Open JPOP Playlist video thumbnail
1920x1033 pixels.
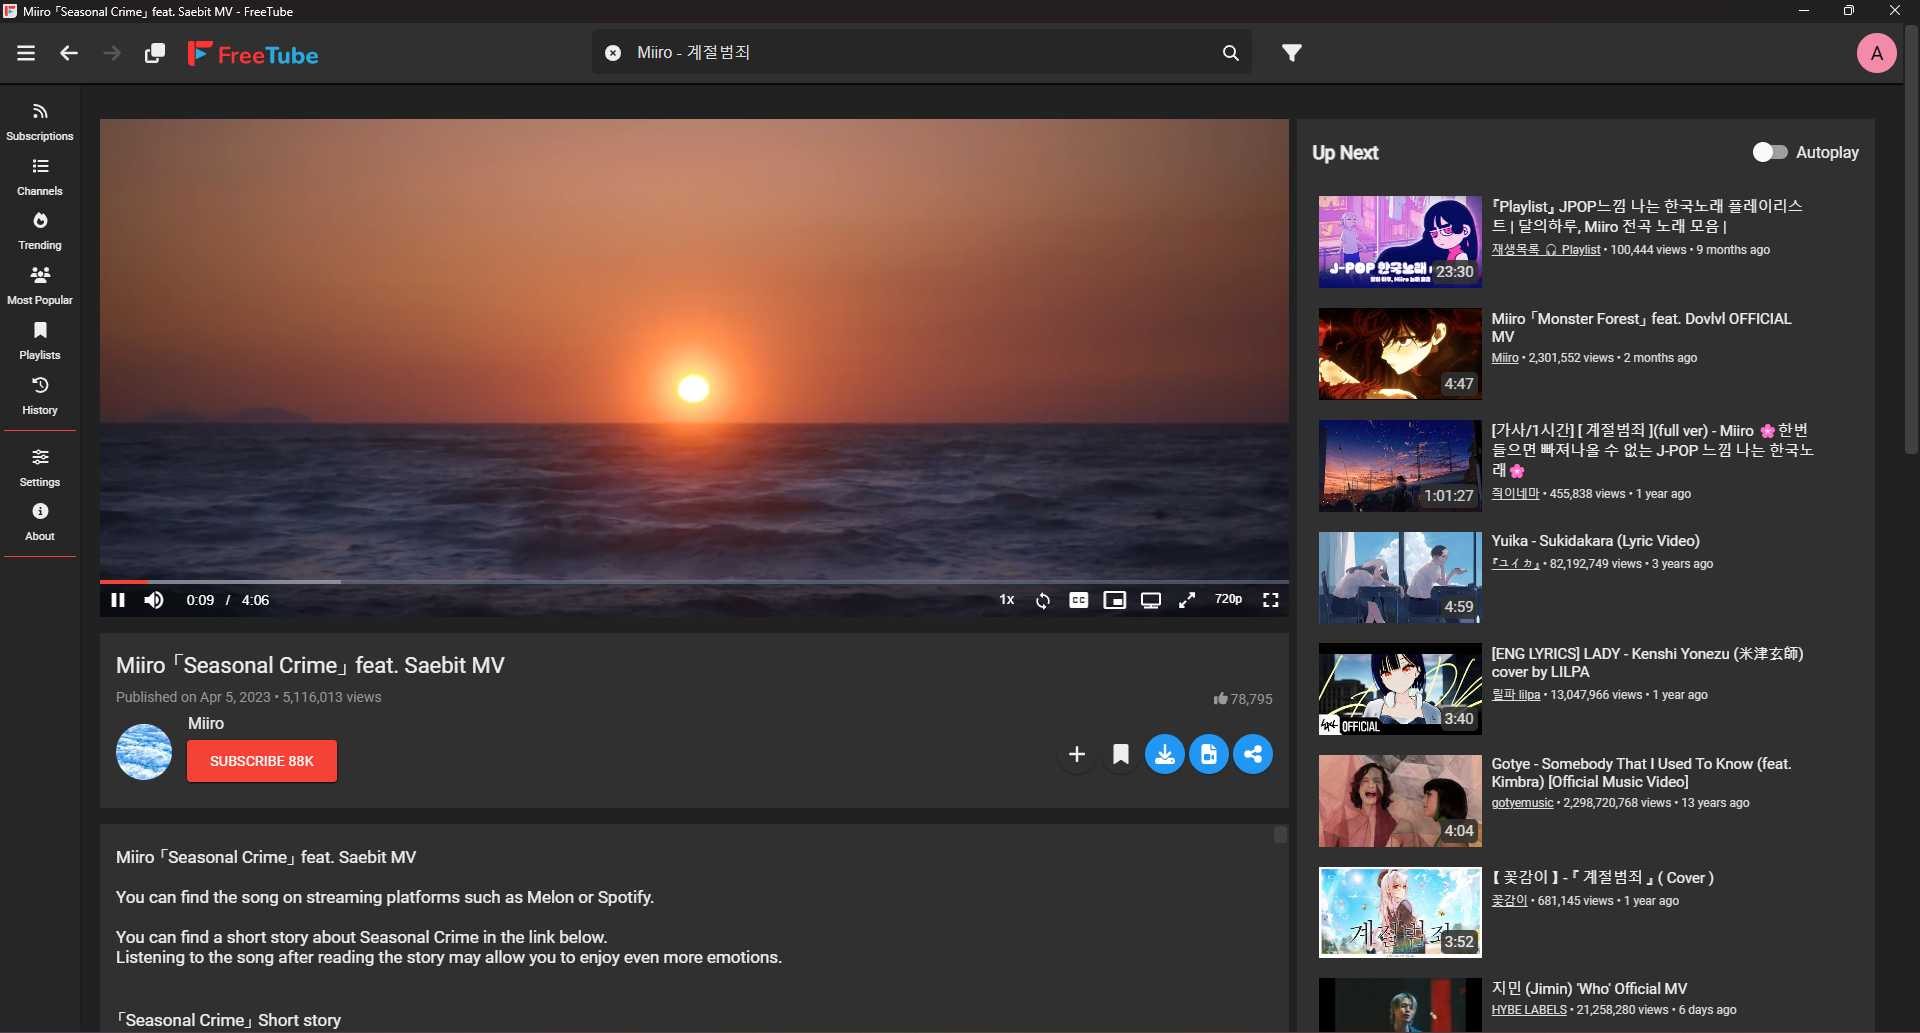click(x=1400, y=242)
